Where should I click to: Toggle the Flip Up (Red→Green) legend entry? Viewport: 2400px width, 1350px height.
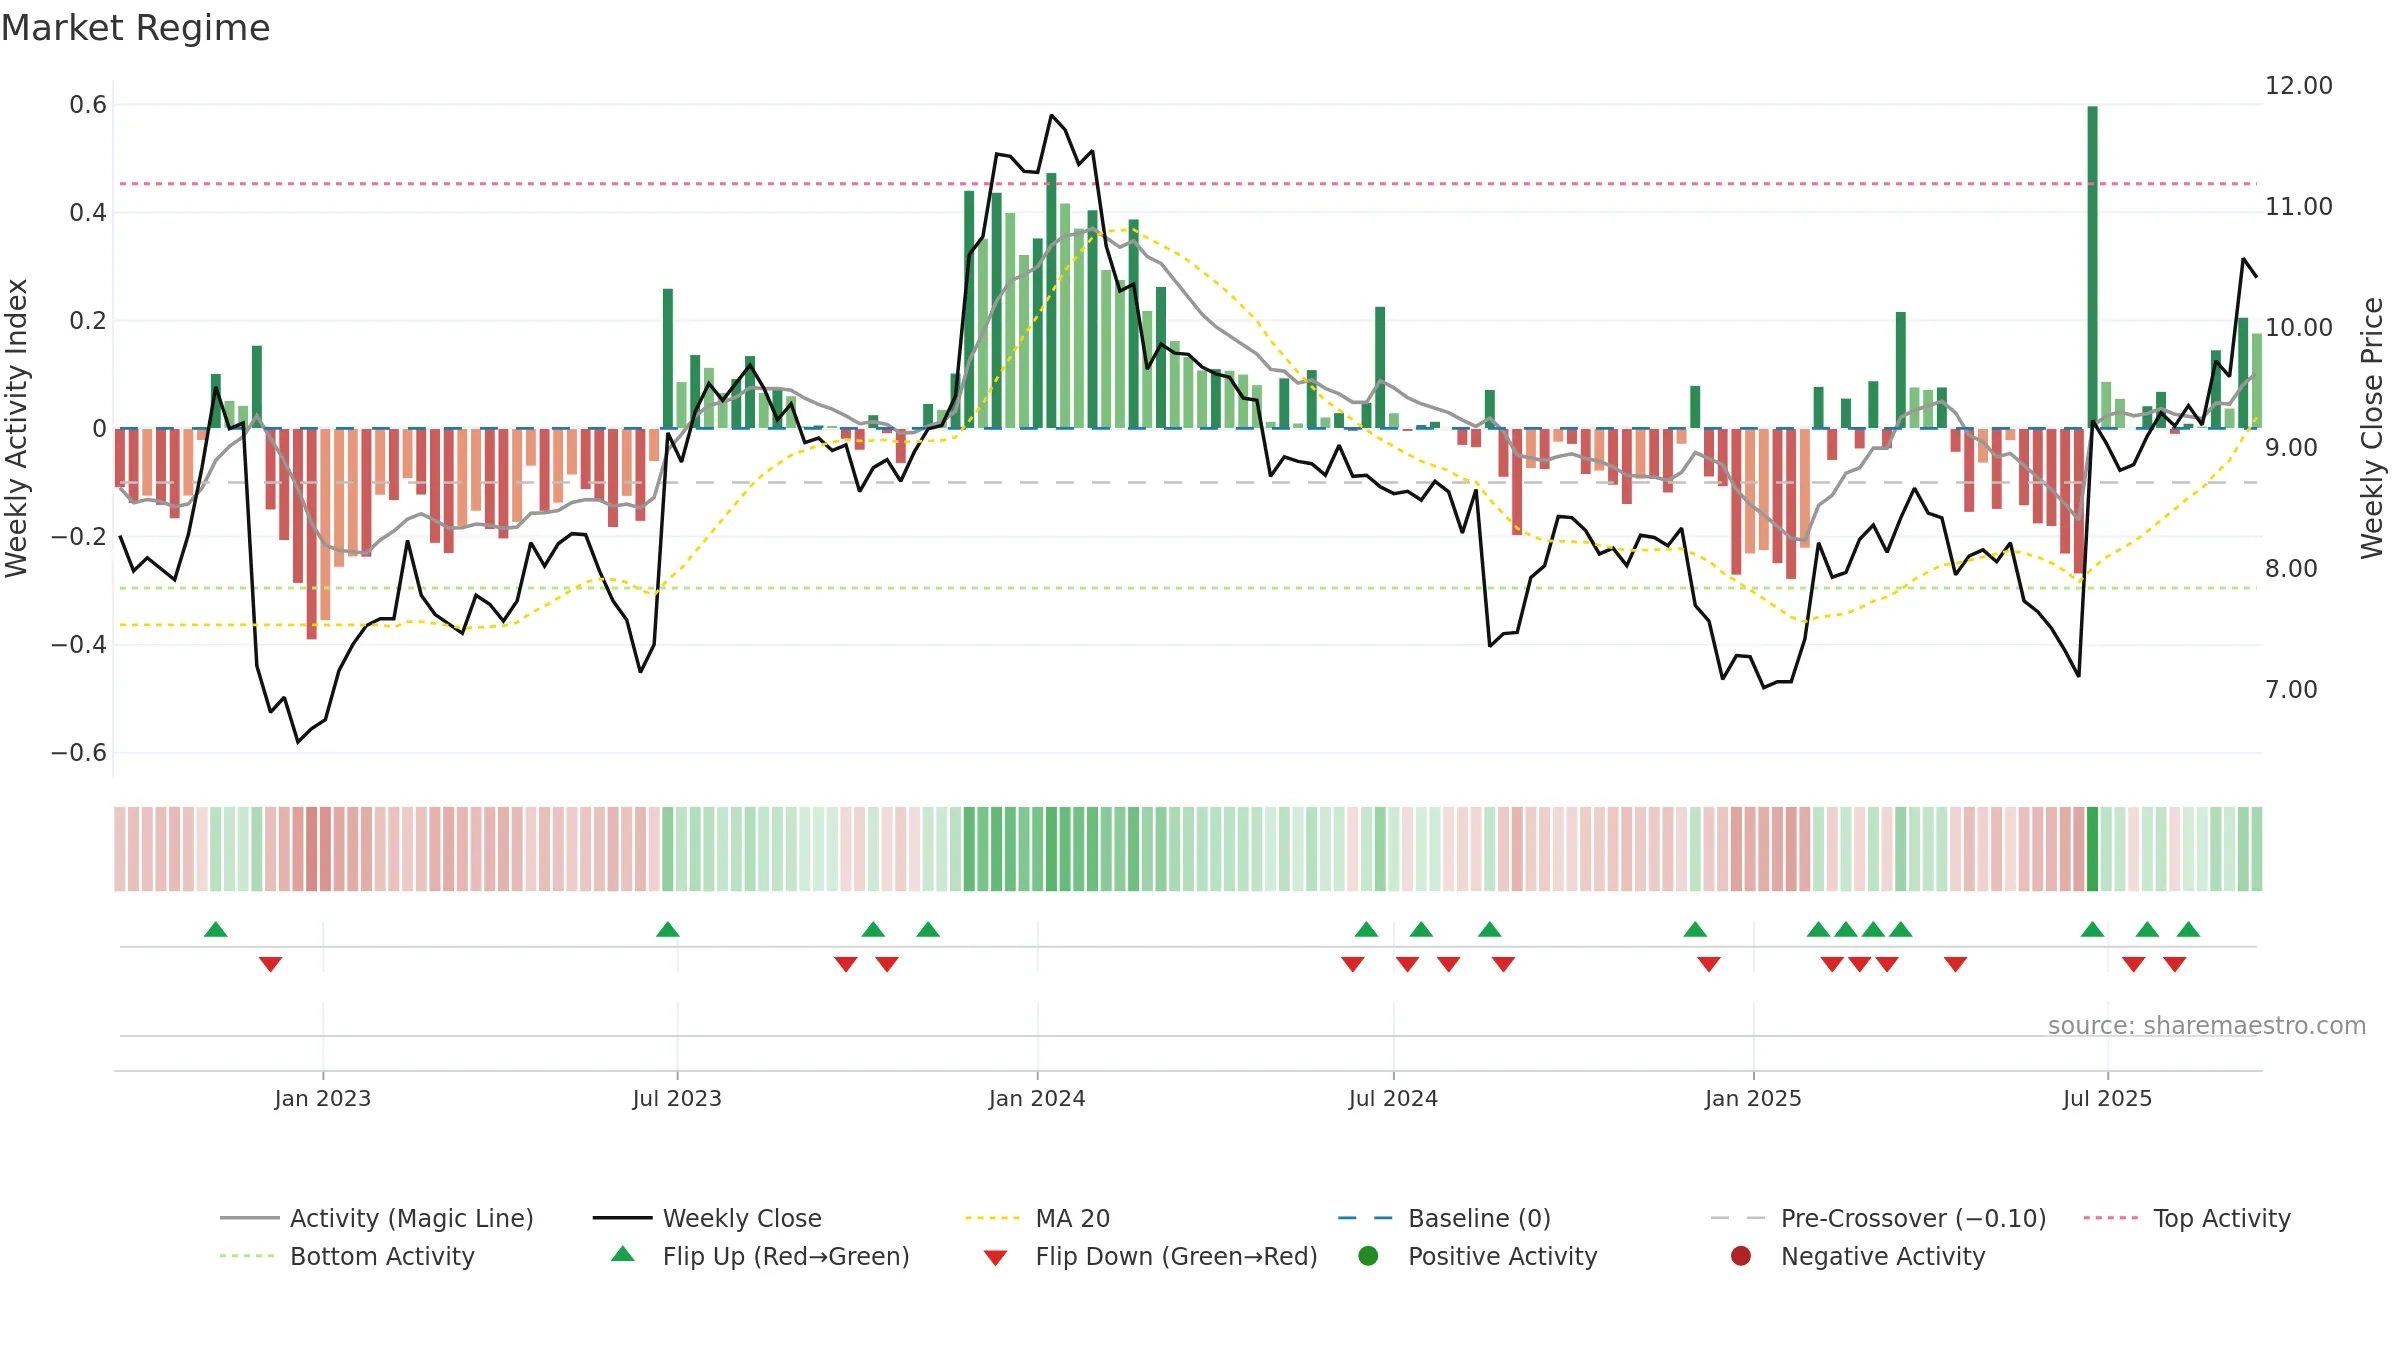click(760, 1256)
